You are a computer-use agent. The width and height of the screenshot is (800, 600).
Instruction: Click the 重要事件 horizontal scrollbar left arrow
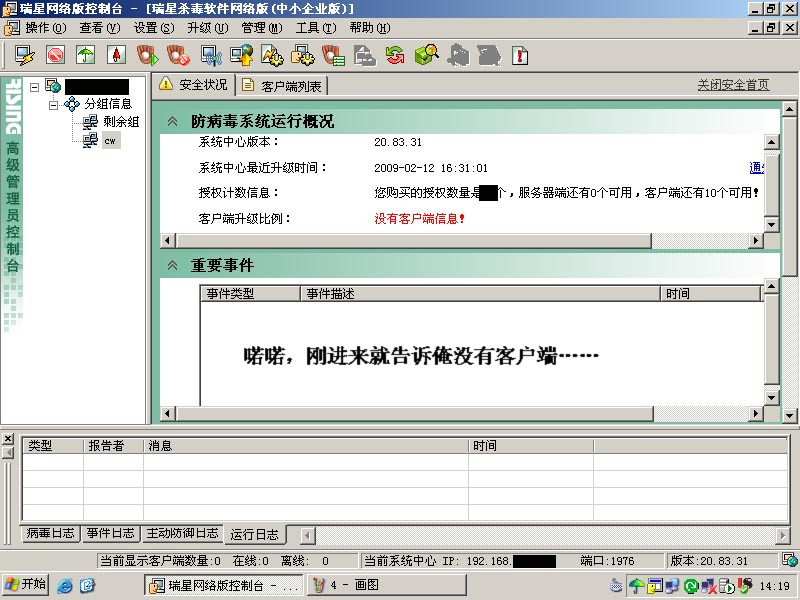pyautogui.click(x=167, y=414)
